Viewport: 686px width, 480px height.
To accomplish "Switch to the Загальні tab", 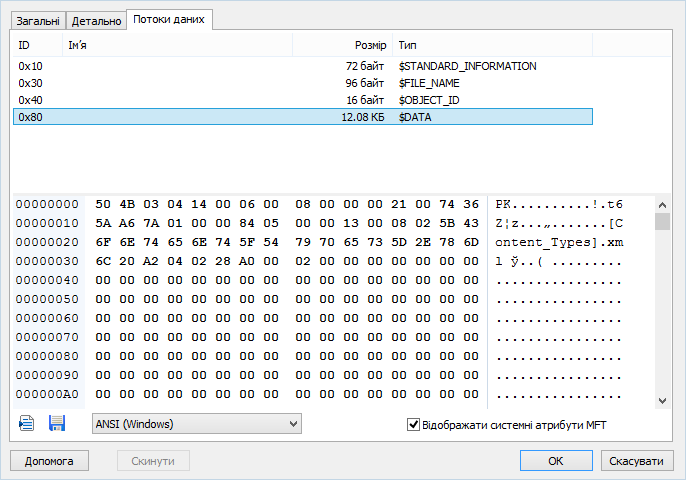I will pyautogui.click(x=38, y=21).
